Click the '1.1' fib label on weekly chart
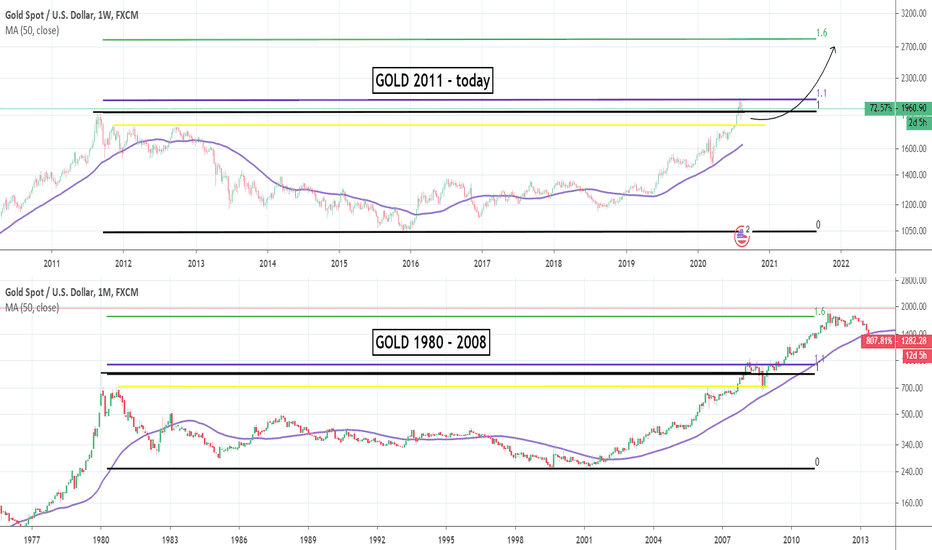Screen dimensions: 932x550 pos(821,93)
